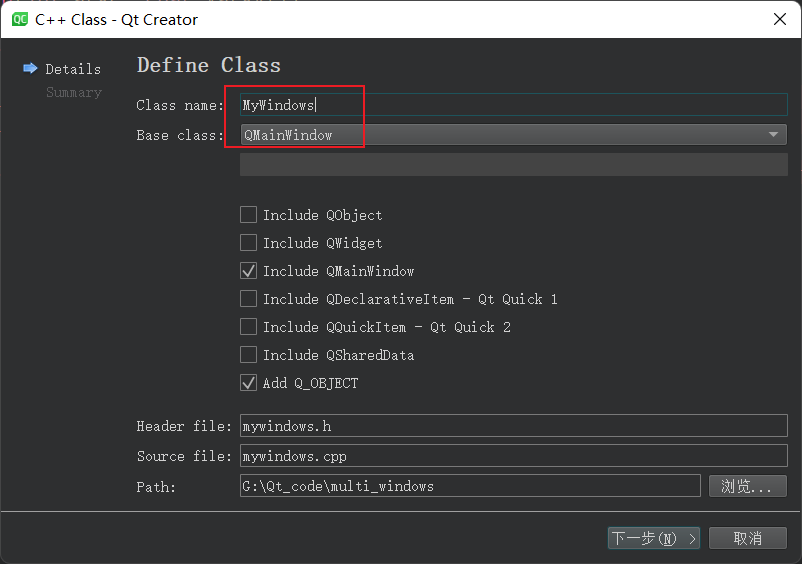Close the C++ Class dialog window

pyautogui.click(x=779, y=19)
